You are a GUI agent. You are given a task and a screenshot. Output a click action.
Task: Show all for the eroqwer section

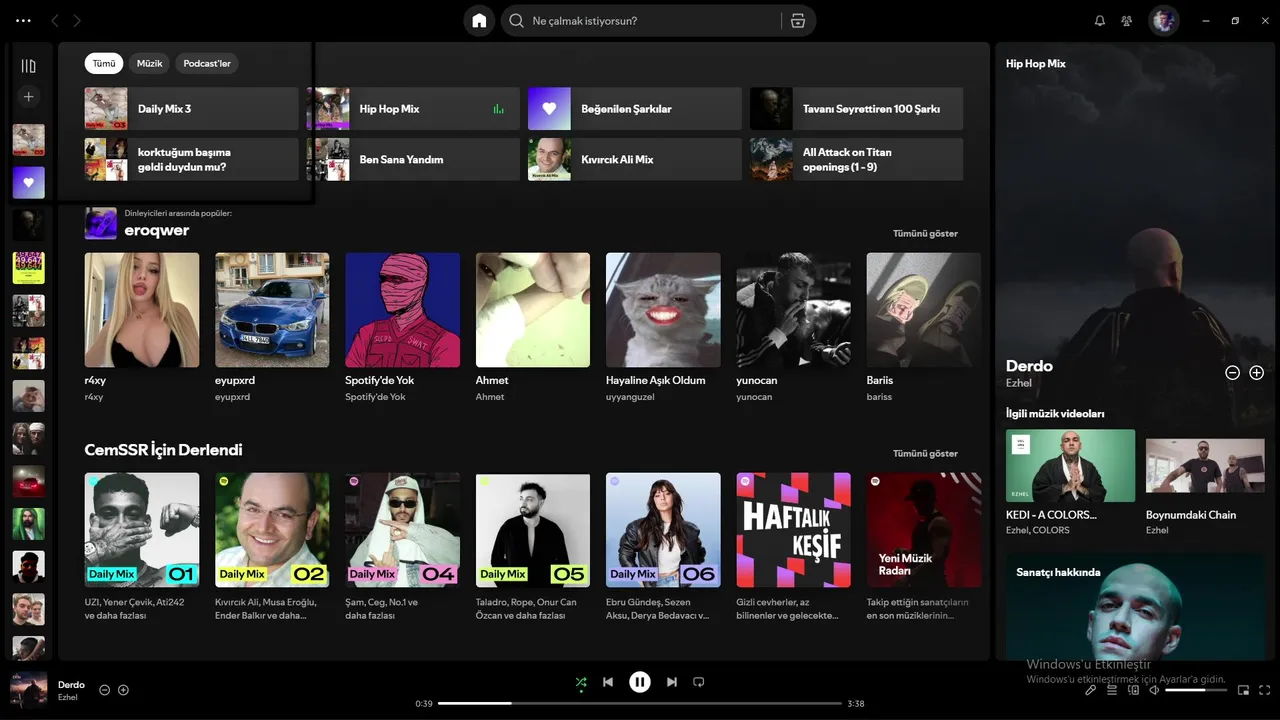click(x=925, y=234)
